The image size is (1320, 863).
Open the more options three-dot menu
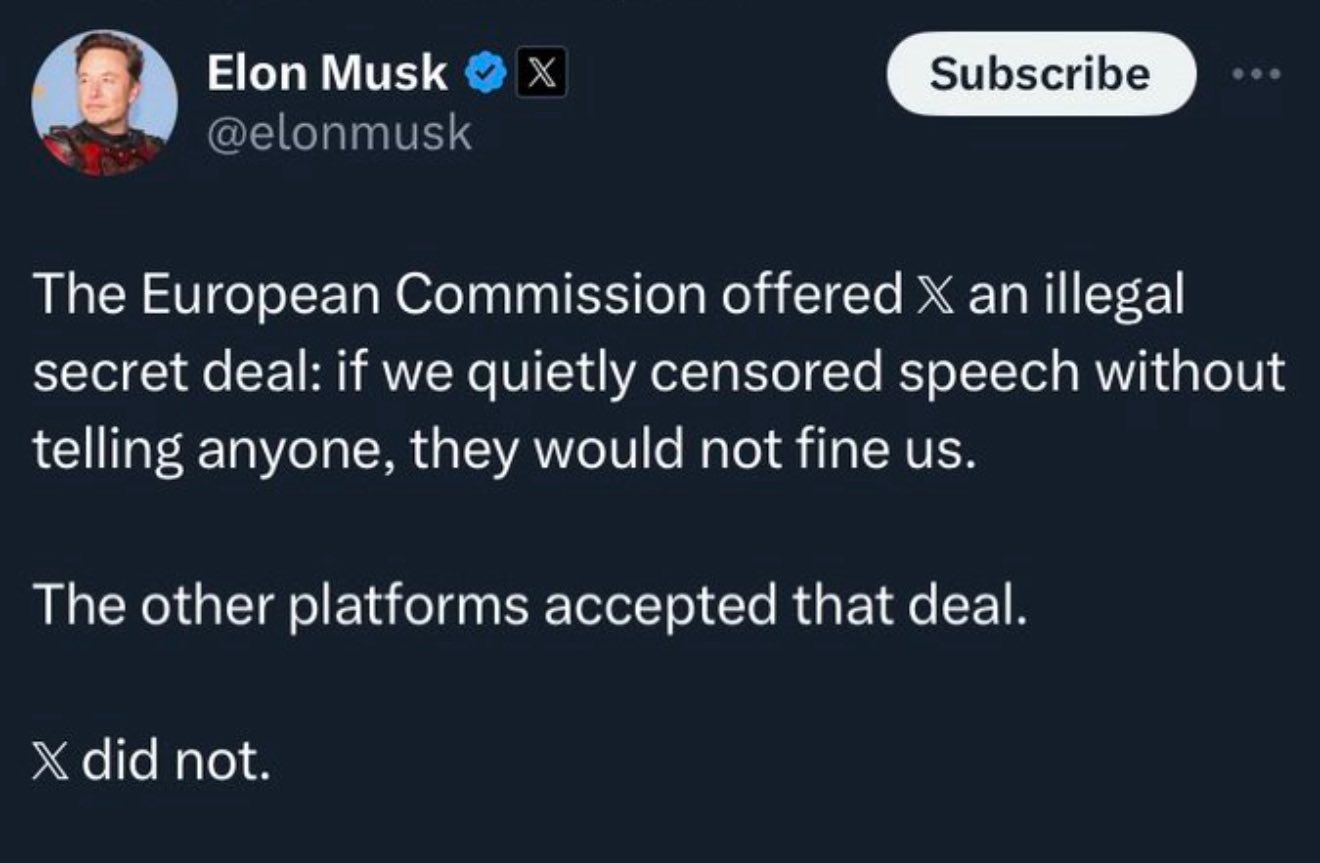(x=1255, y=74)
